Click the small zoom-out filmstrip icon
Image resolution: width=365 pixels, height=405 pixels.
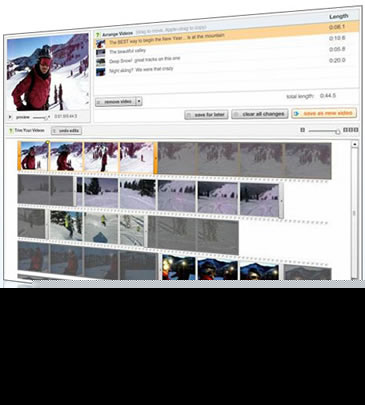(302, 130)
